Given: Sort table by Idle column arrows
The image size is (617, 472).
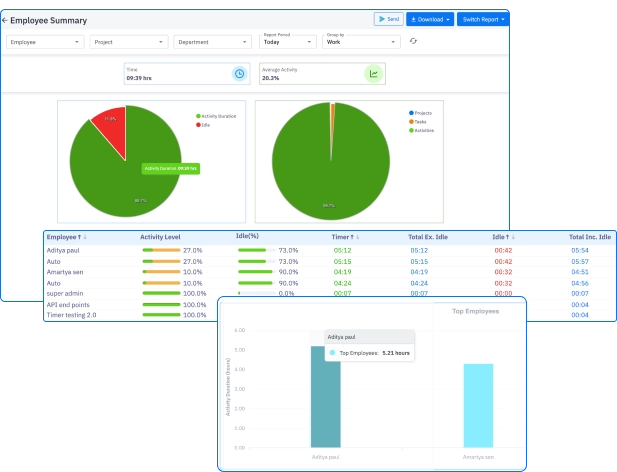Looking at the screenshot, I should tap(506, 237).
